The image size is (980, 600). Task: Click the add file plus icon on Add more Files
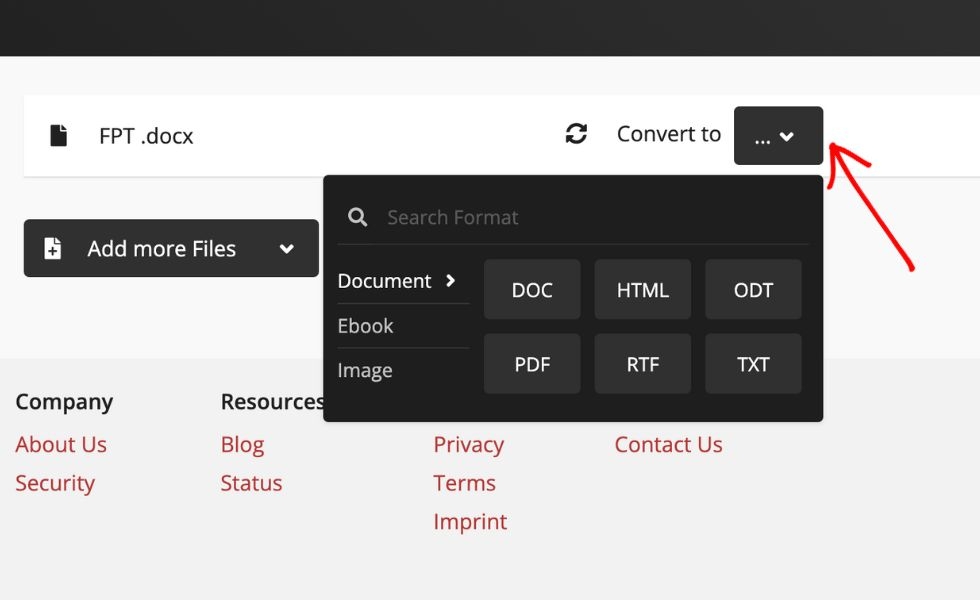coord(51,248)
